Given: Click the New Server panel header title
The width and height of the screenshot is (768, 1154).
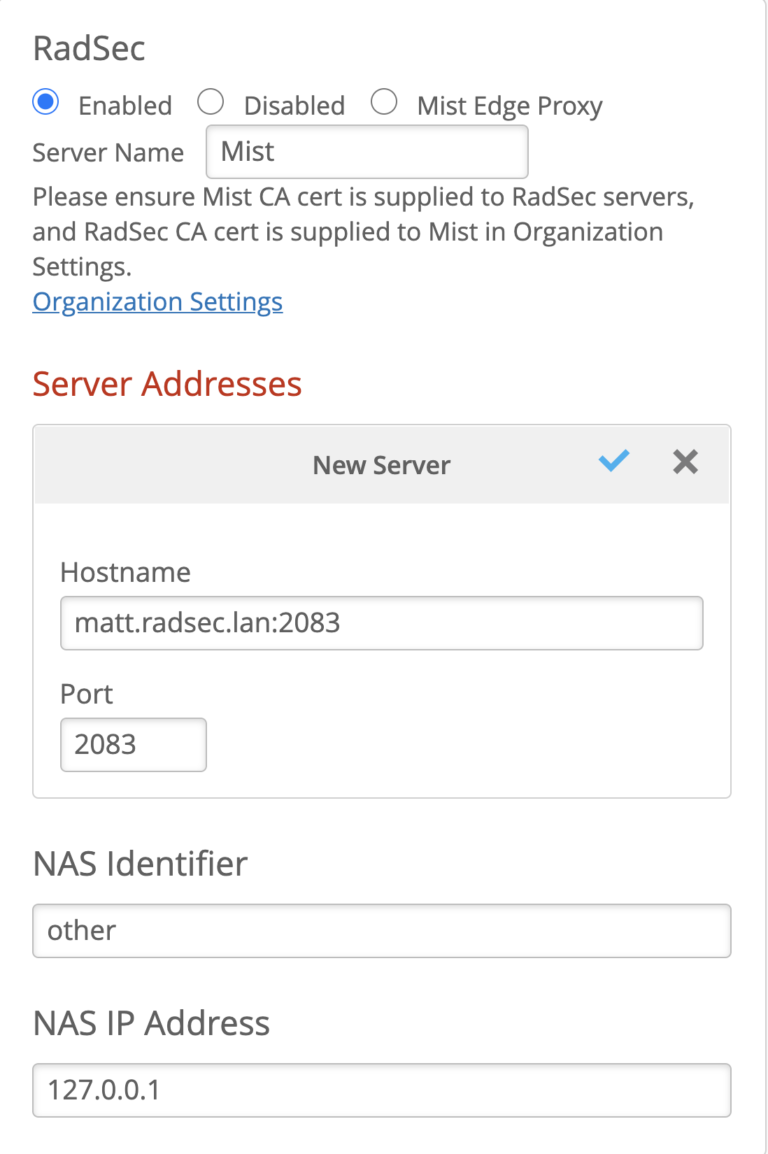Looking at the screenshot, I should point(381,465).
